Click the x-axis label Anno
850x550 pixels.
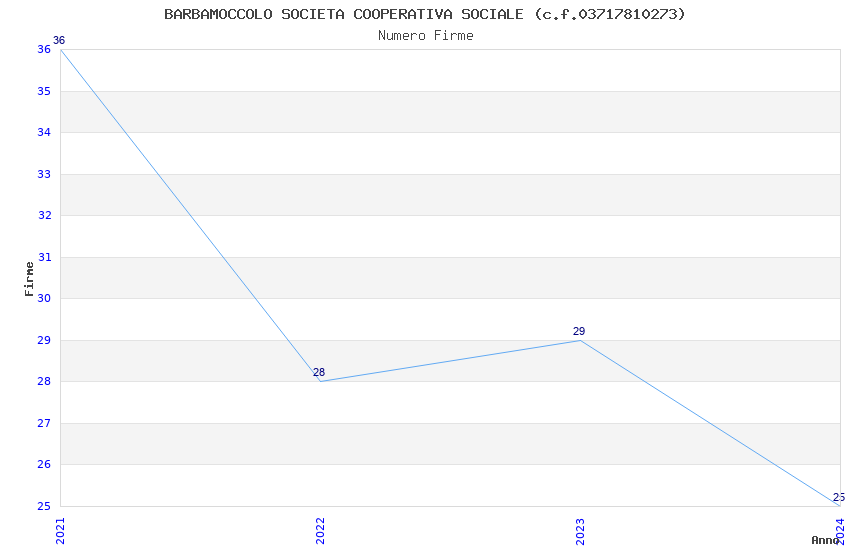click(825, 540)
